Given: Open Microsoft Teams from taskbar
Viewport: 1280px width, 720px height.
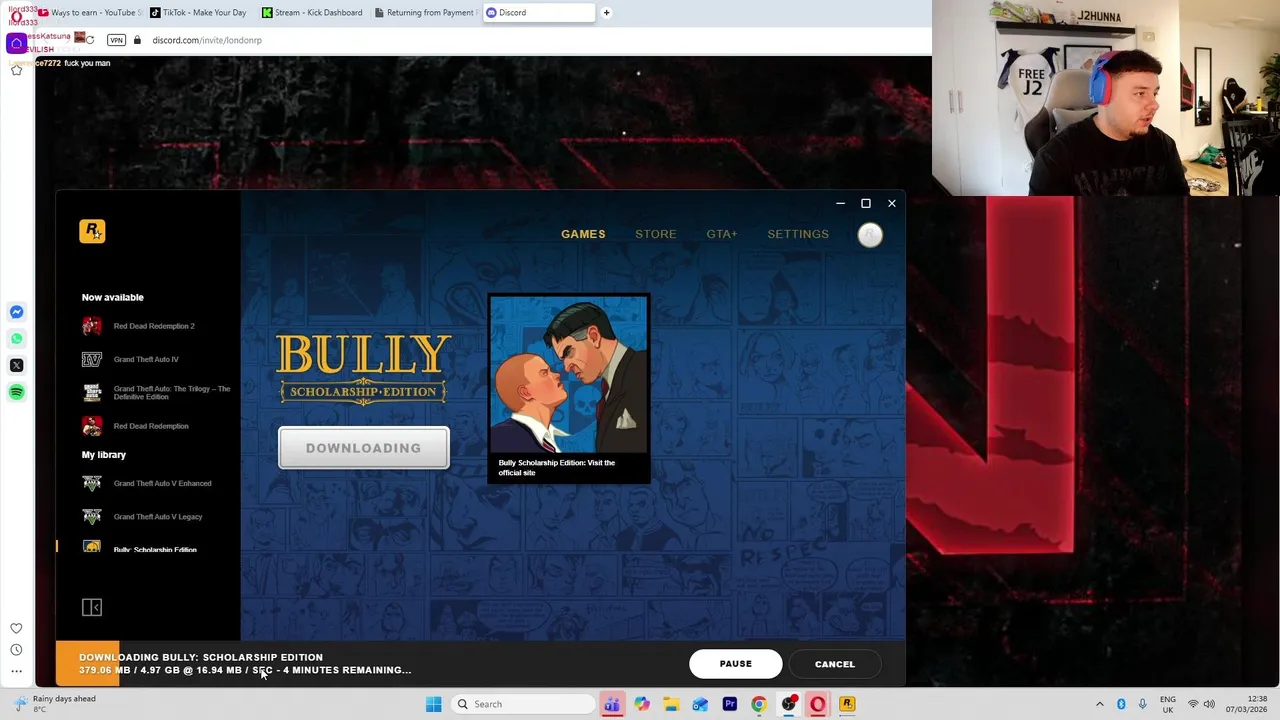Looking at the screenshot, I should [612, 704].
